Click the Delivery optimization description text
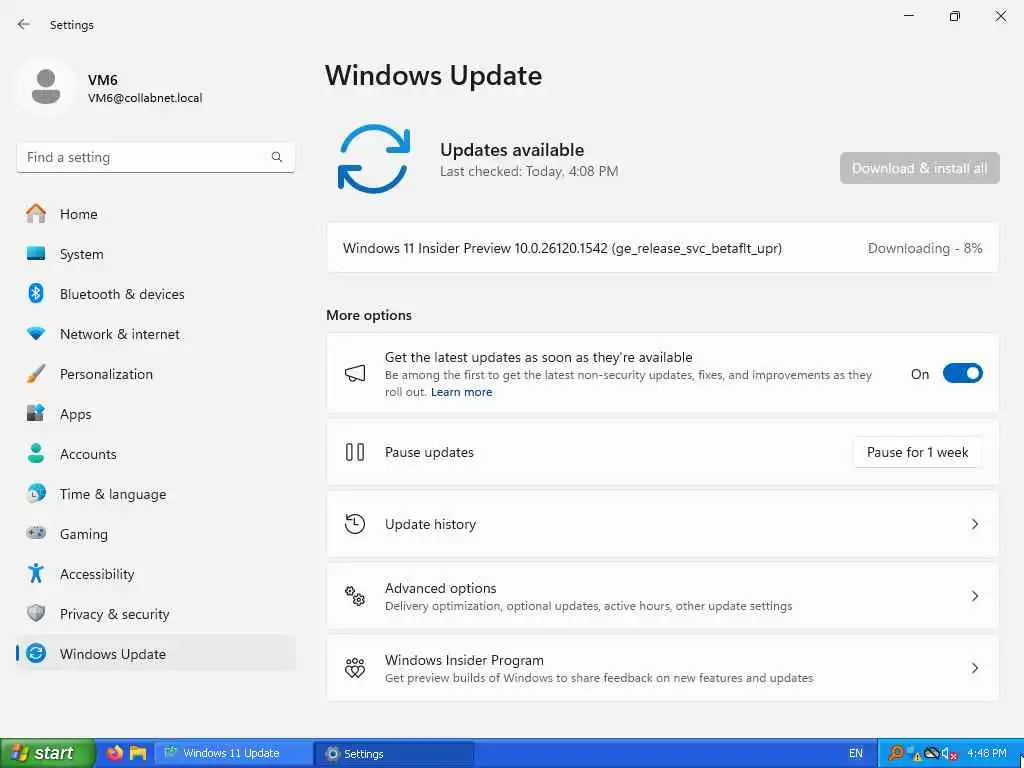The height and width of the screenshot is (768, 1024). pos(588,606)
